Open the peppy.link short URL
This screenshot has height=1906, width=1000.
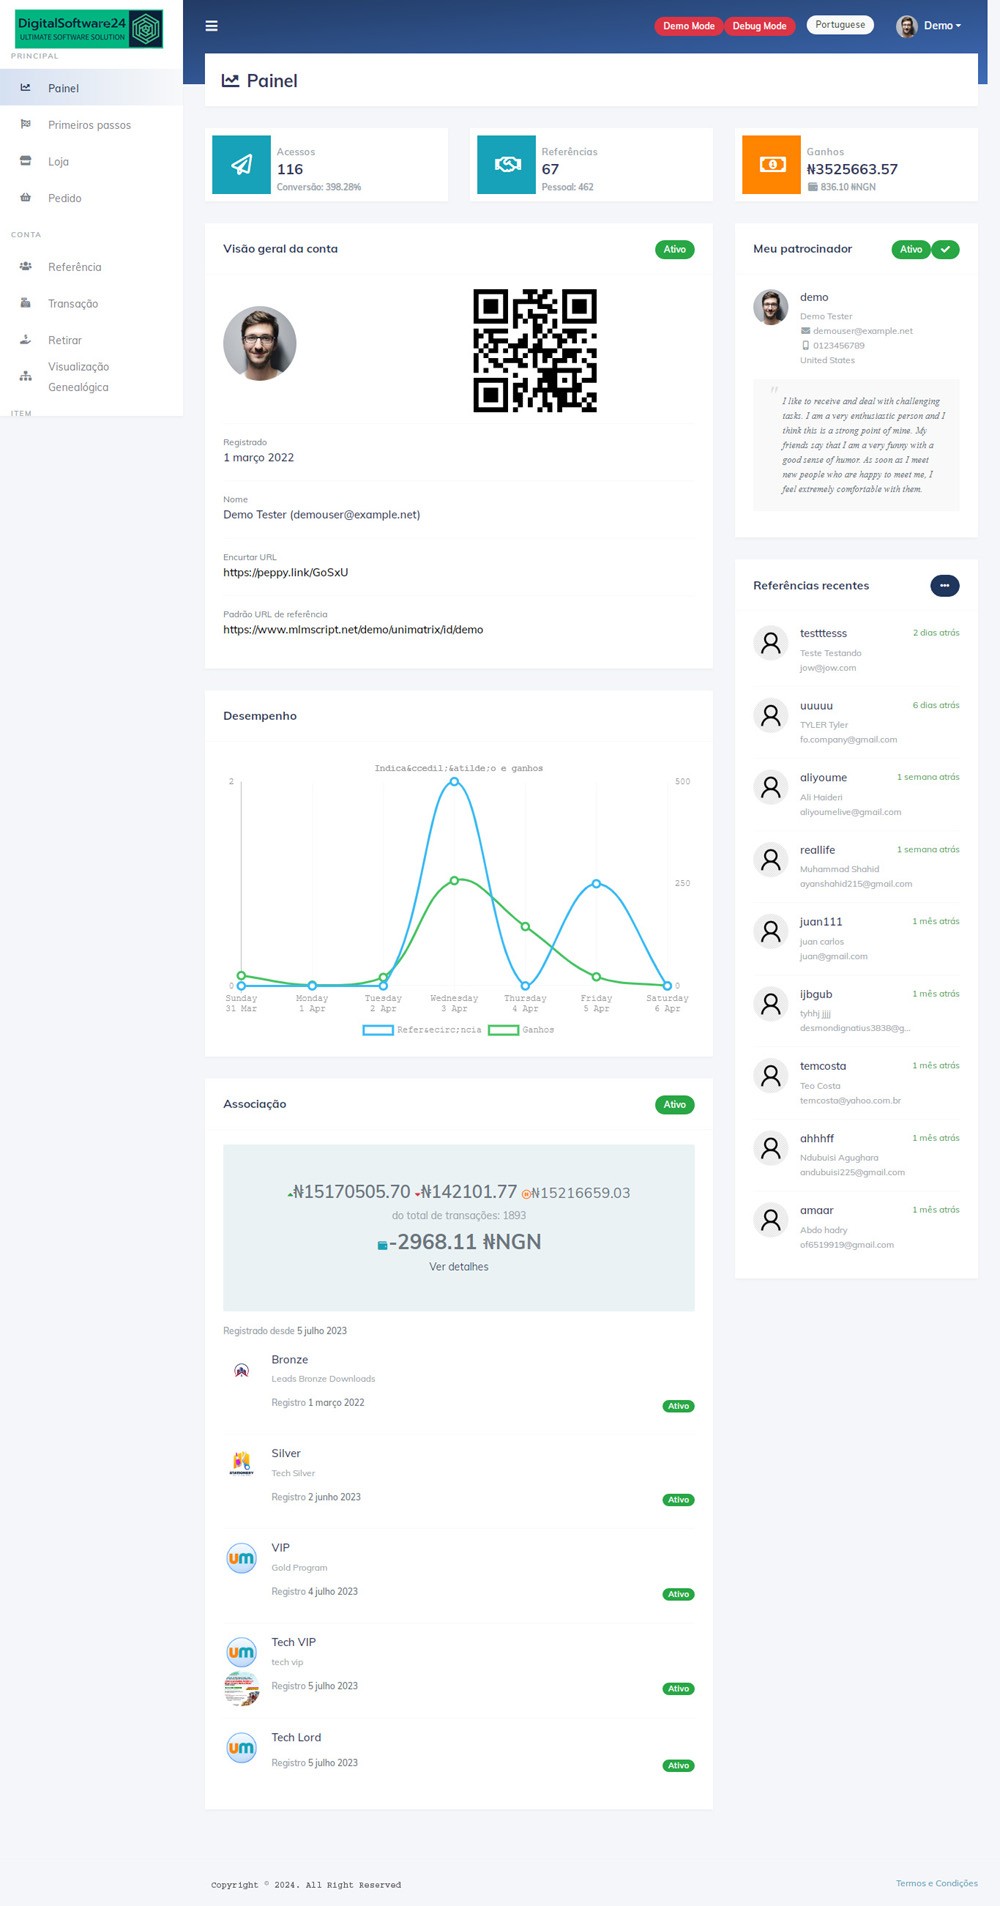pos(285,573)
